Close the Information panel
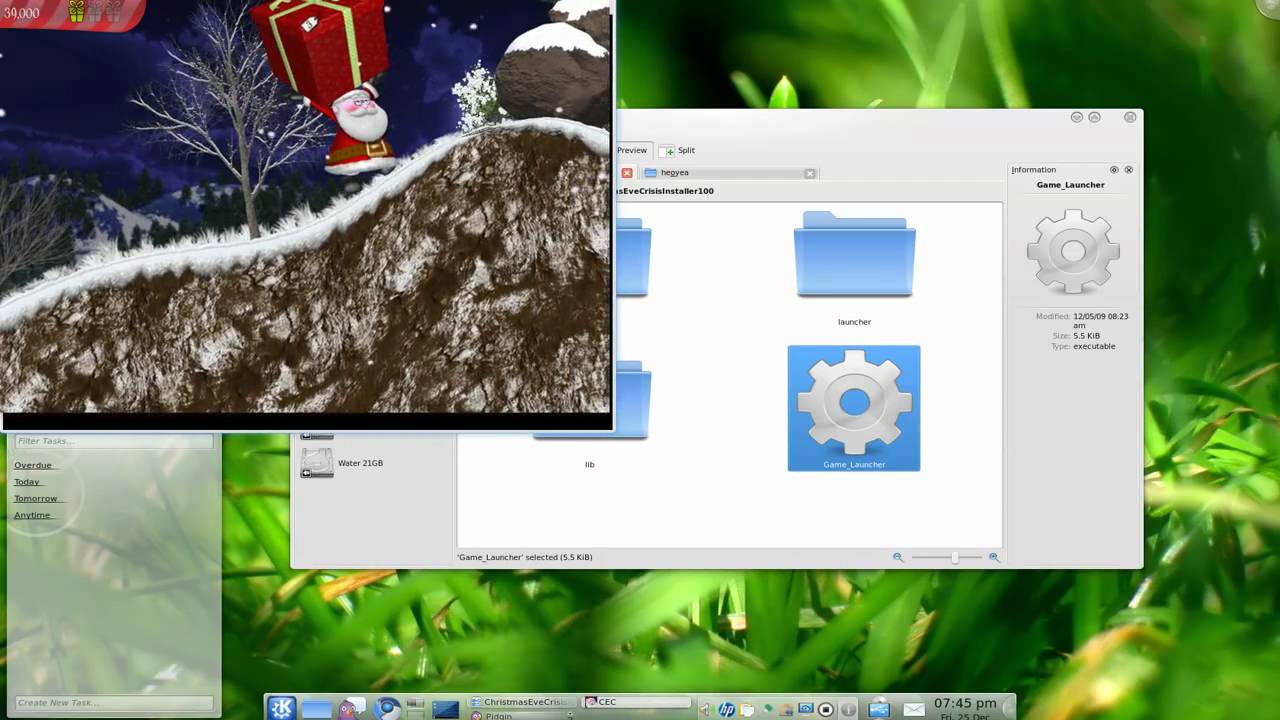1280x720 pixels. pyautogui.click(x=1129, y=170)
